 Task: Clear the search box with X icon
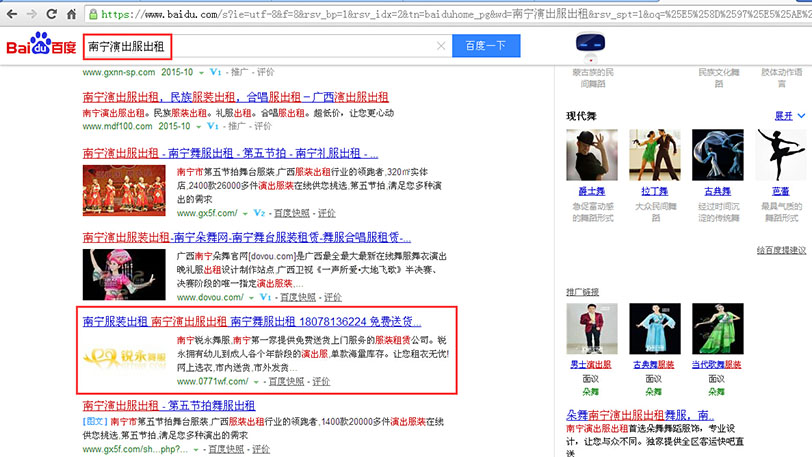(x=441, y=46)
